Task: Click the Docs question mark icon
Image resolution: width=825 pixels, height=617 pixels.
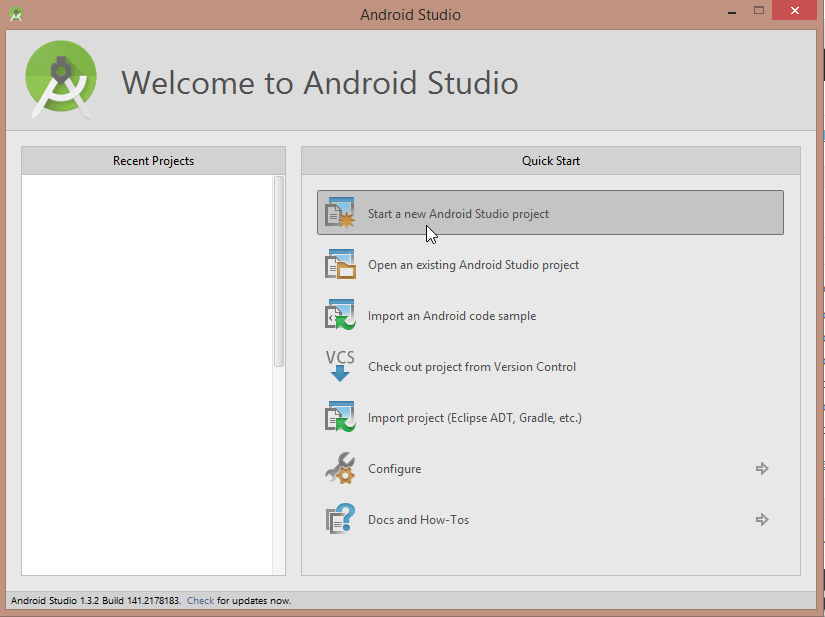Action: pyautogui.click(x=340, y=519)
